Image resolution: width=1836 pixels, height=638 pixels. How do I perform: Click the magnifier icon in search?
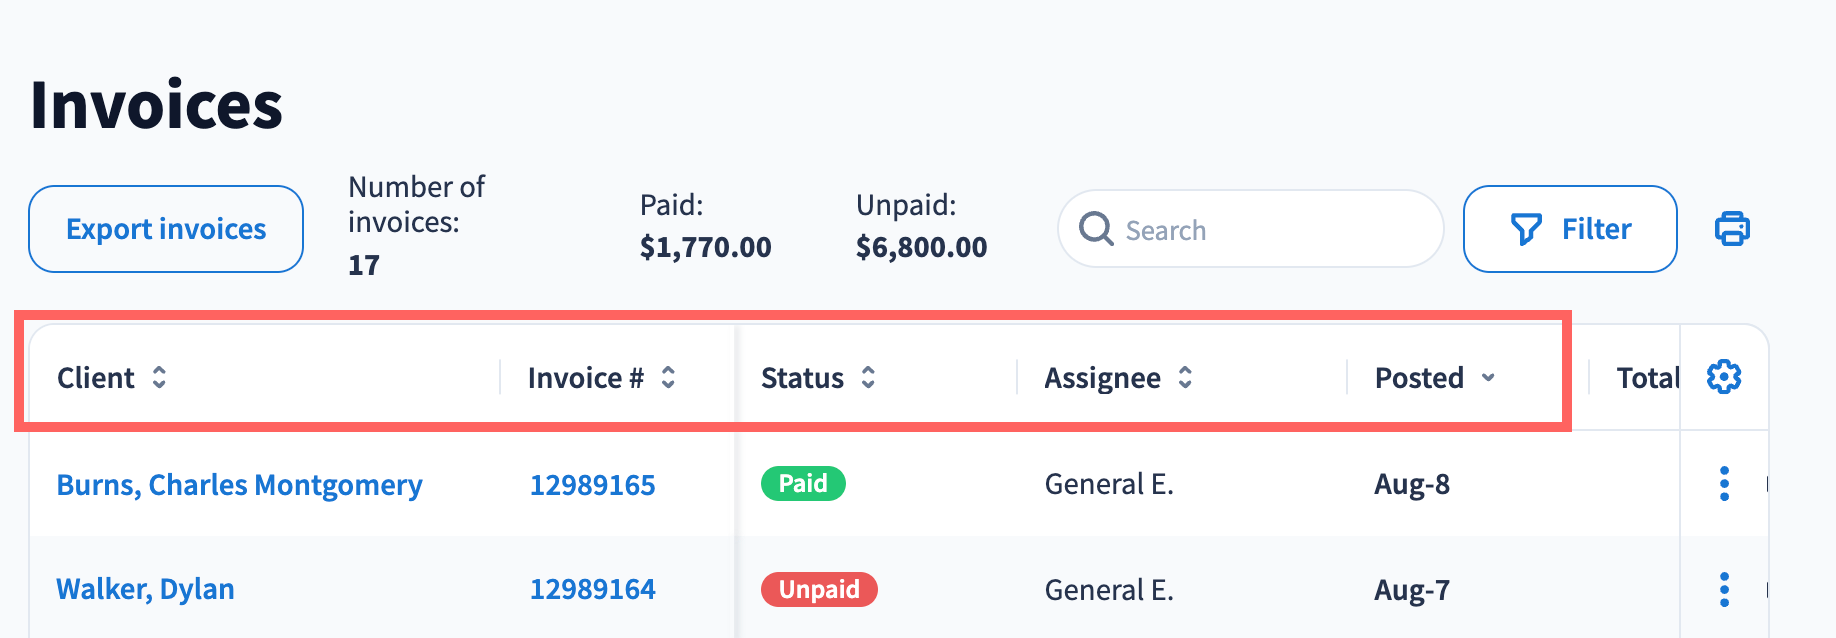1096,229
